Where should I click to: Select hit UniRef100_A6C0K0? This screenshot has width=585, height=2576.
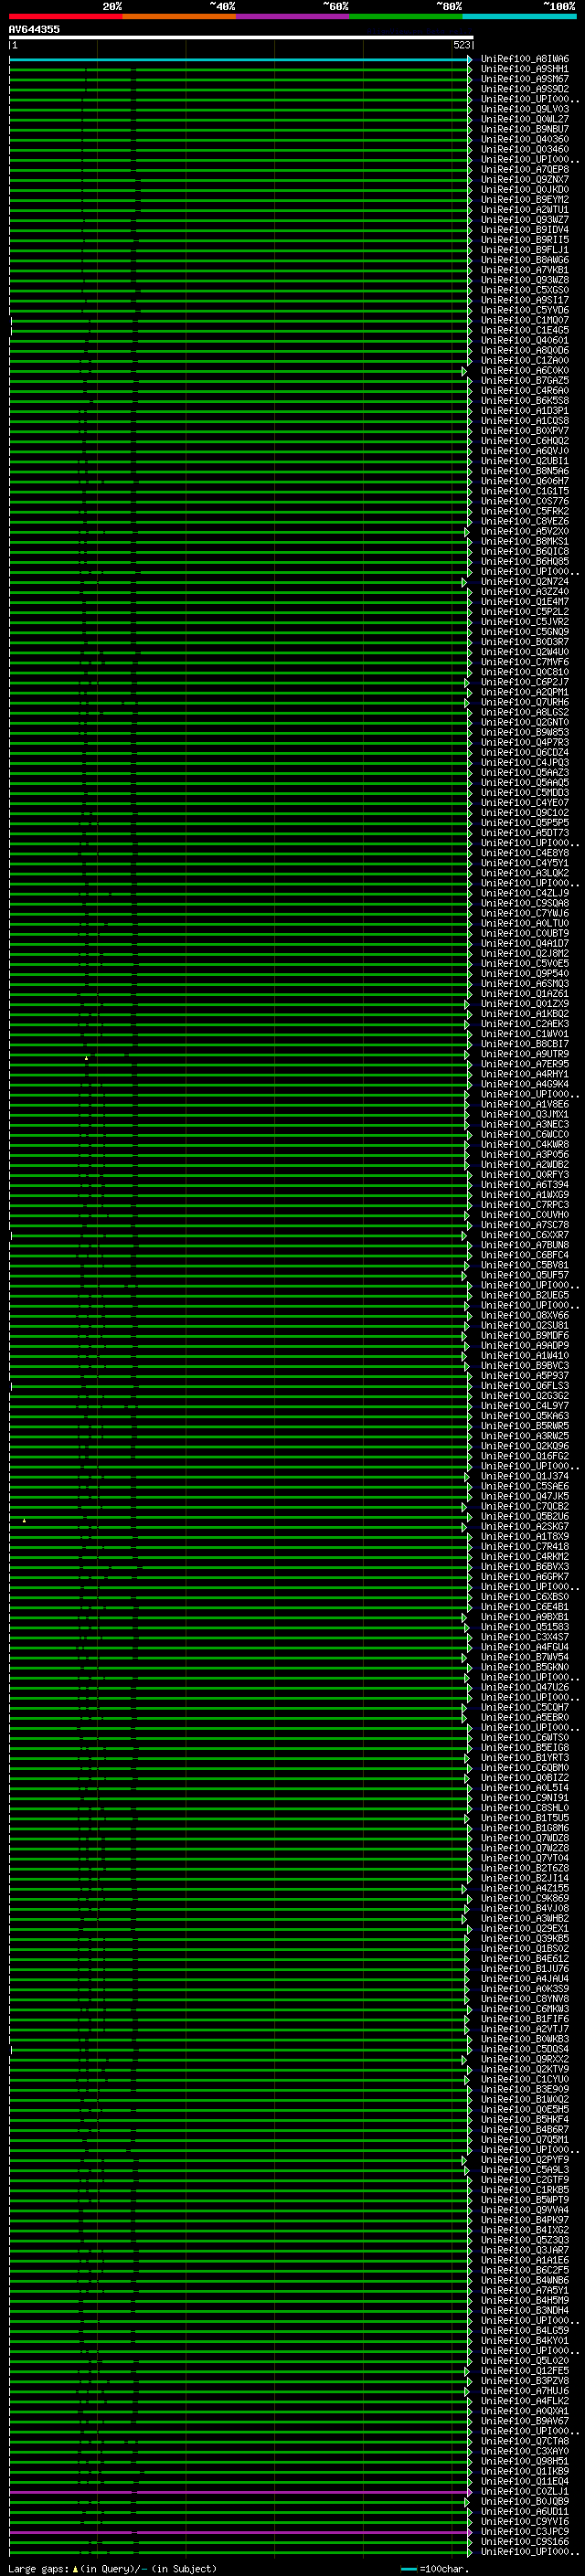[x=525, y=371]
